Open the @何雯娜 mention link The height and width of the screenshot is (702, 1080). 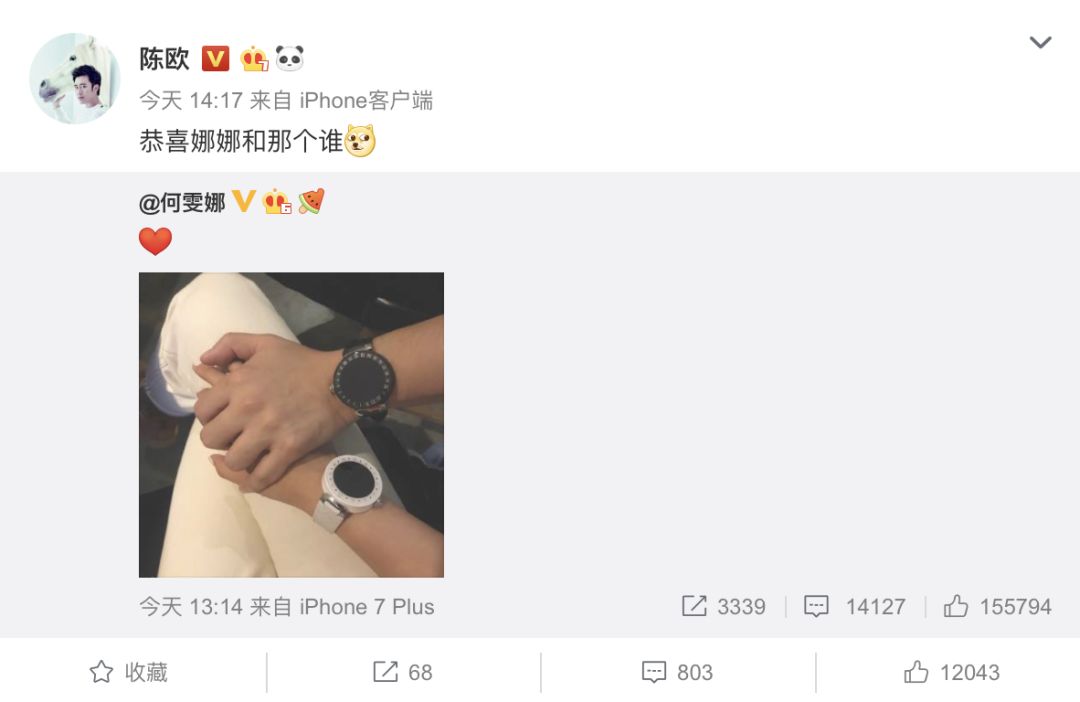(x=182, y=203)
